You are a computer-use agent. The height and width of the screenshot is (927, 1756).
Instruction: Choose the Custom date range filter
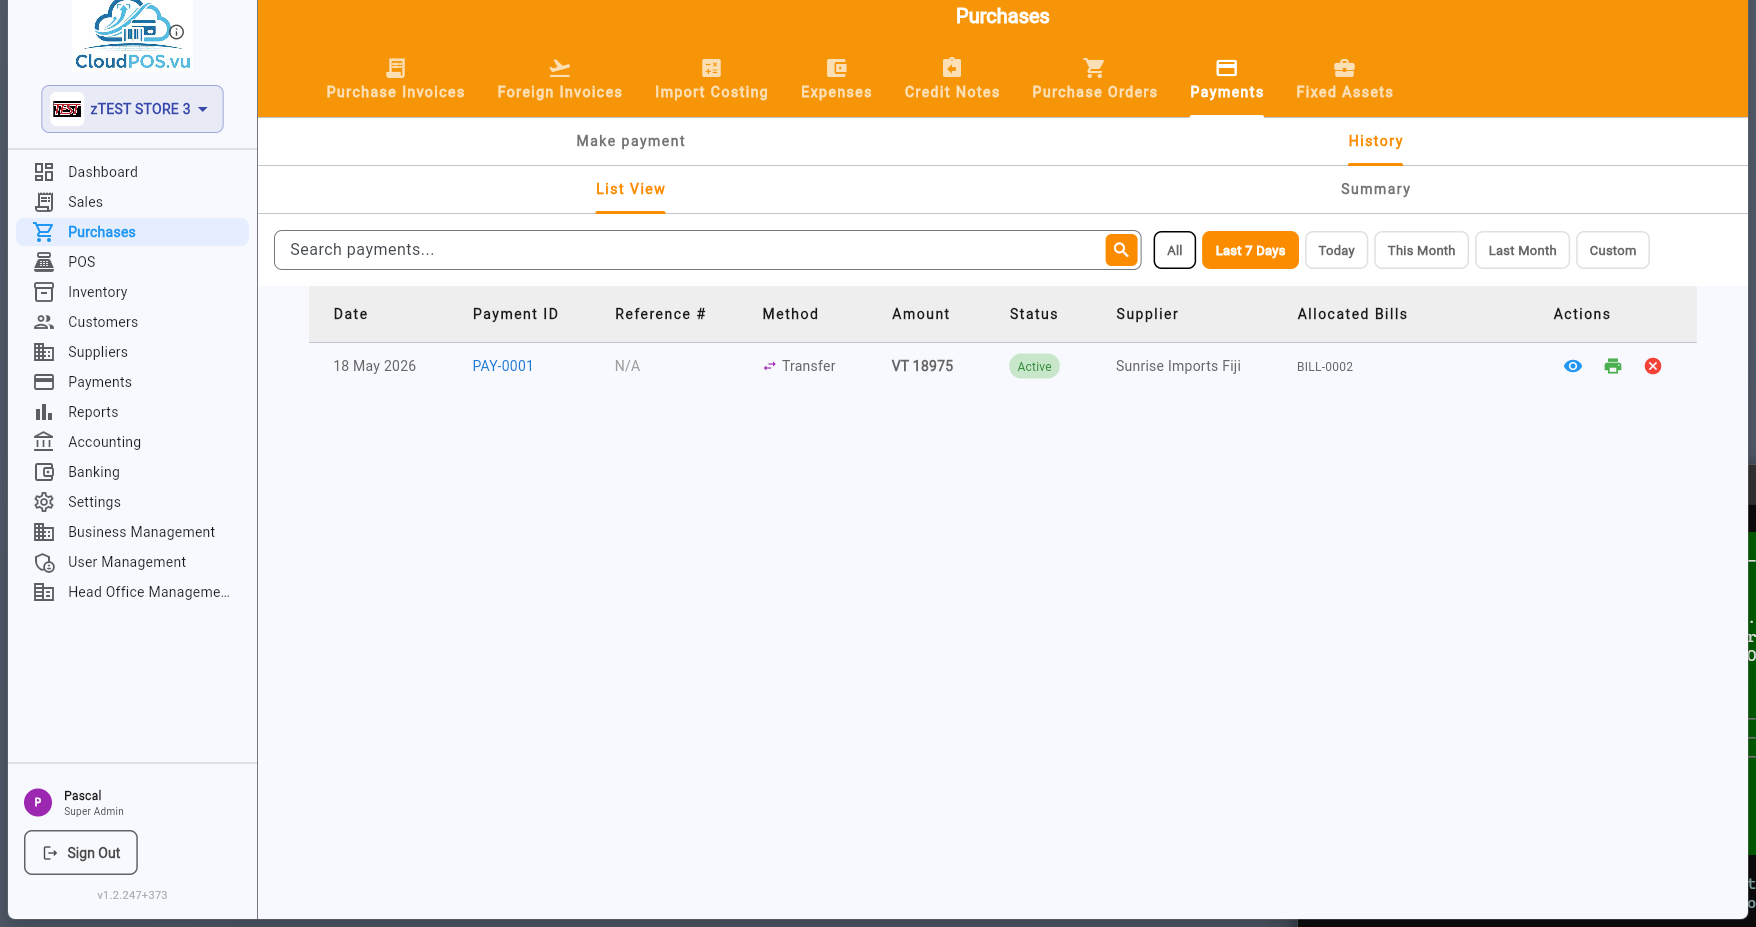coord(1612,250)
